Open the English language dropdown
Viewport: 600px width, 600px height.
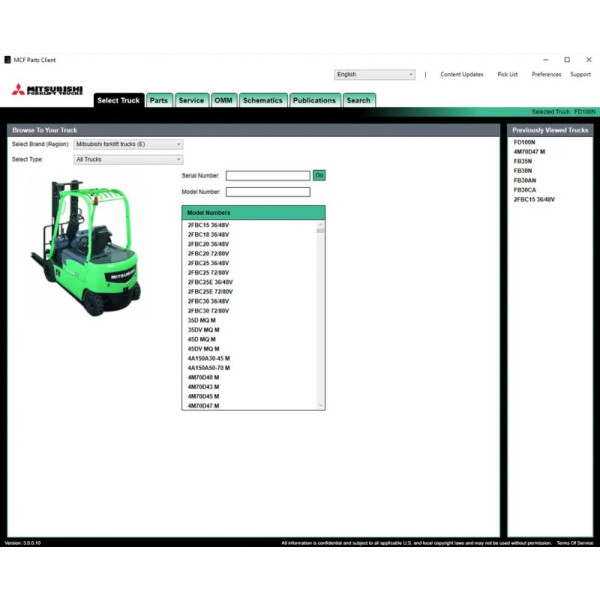click(374, 74)
